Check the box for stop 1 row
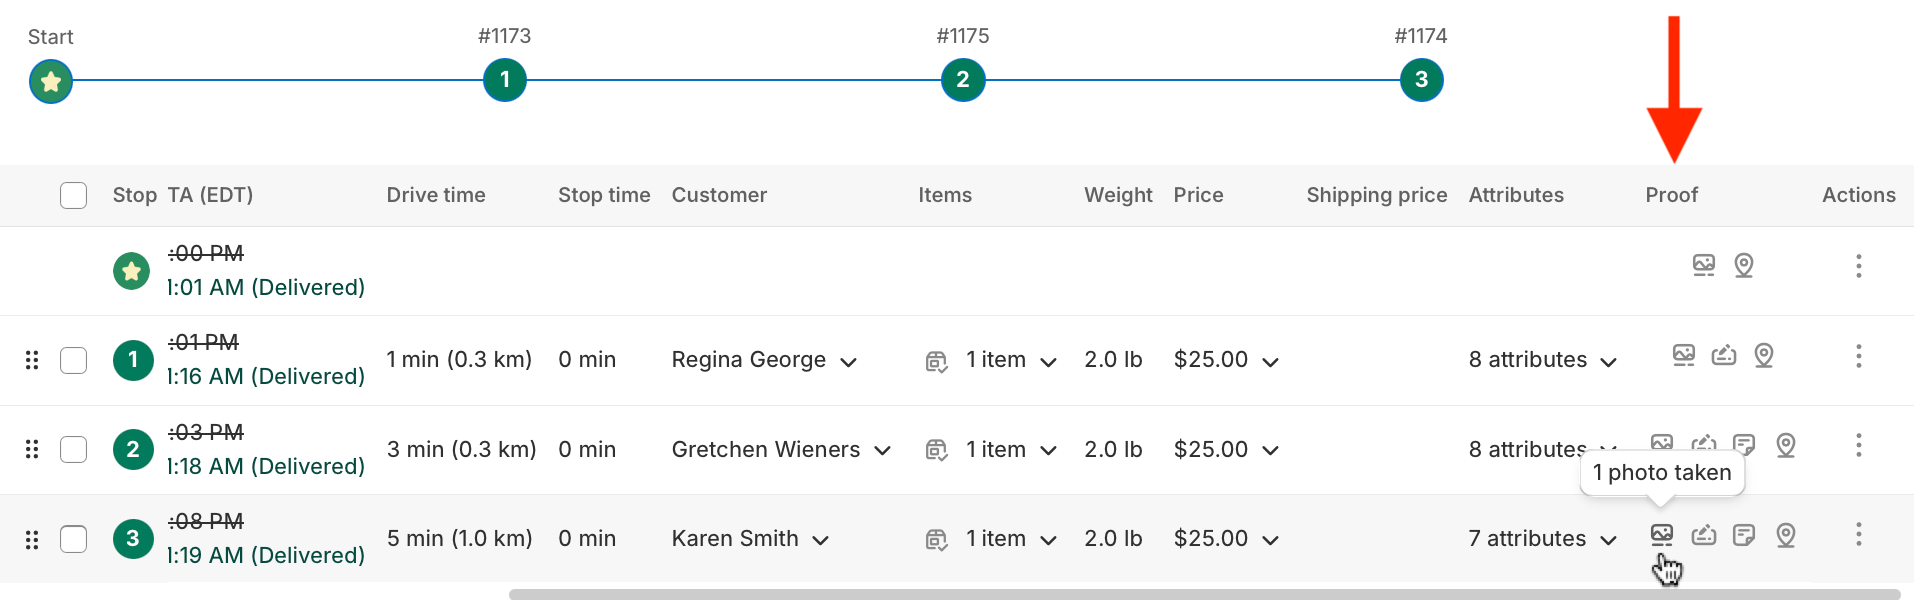Image resolution: width=1914 pixels, height=606 pixels. [73, 360]
